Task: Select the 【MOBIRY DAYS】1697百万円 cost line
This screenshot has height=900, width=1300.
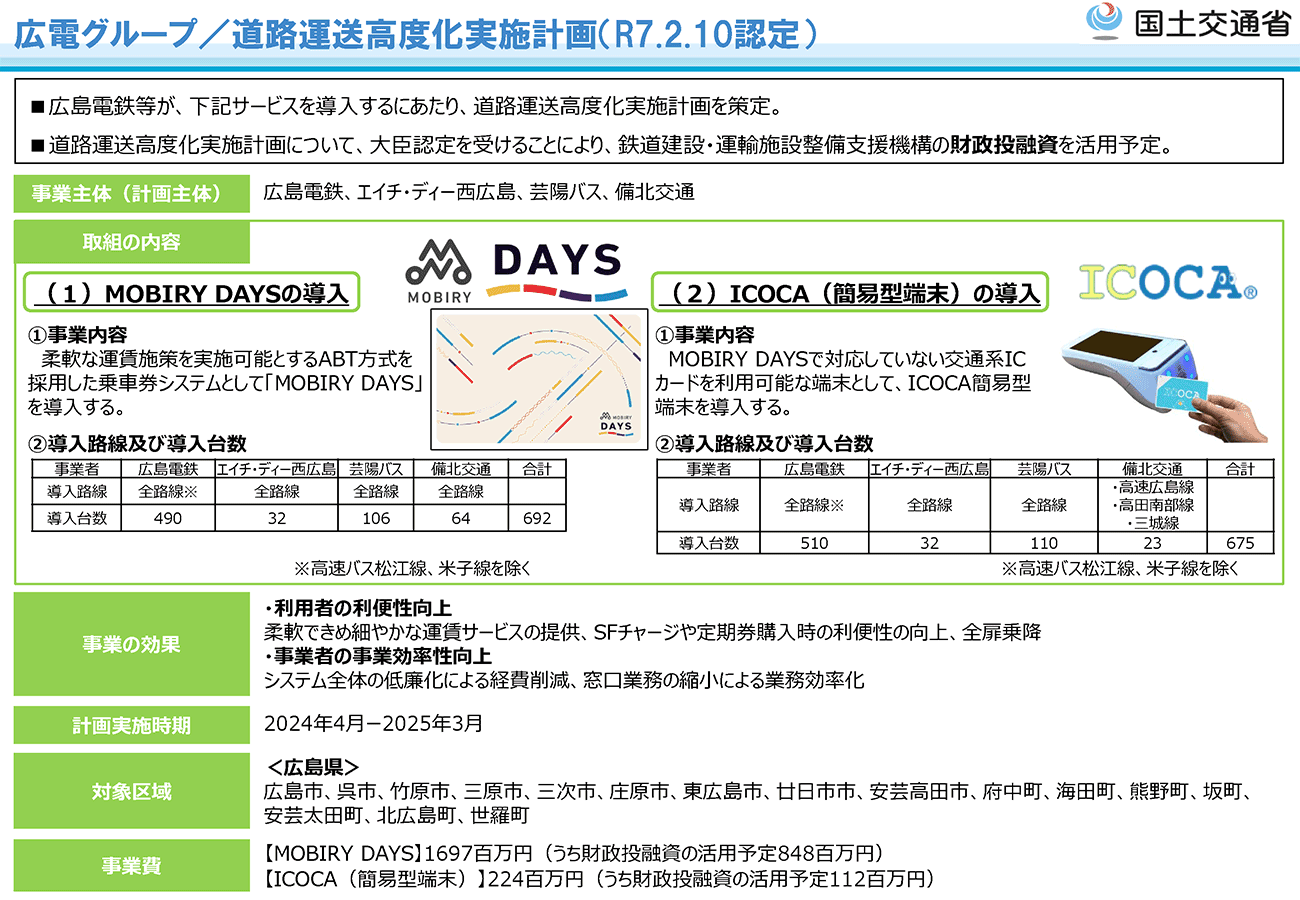Action: [575, 854]
